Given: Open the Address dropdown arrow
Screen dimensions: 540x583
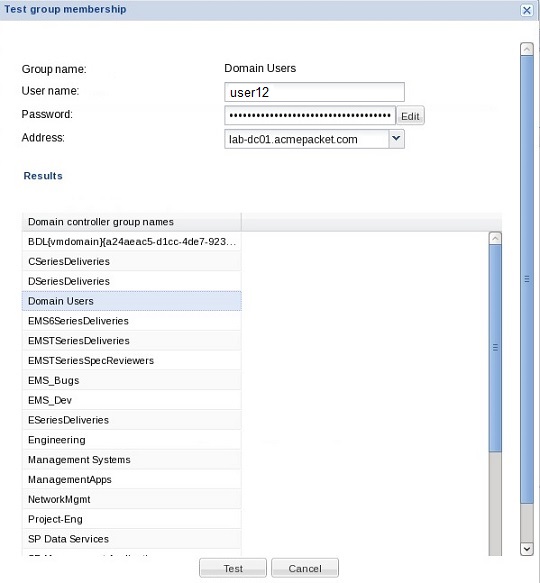Looking at the screenshot, I should pyautogui.click(x=396, y=139).
